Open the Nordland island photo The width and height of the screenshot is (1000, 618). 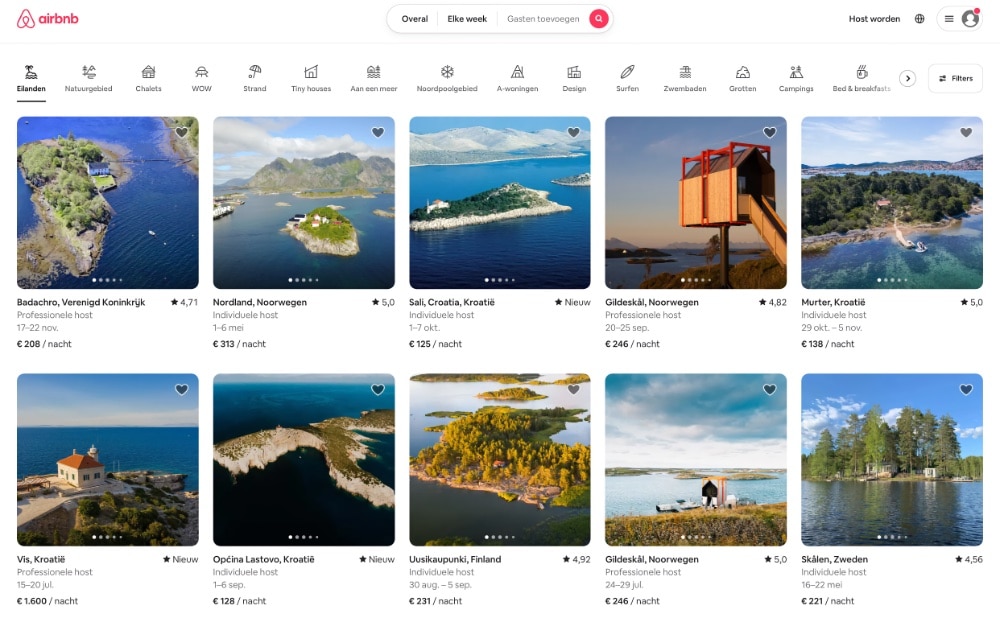pos(304,203)
